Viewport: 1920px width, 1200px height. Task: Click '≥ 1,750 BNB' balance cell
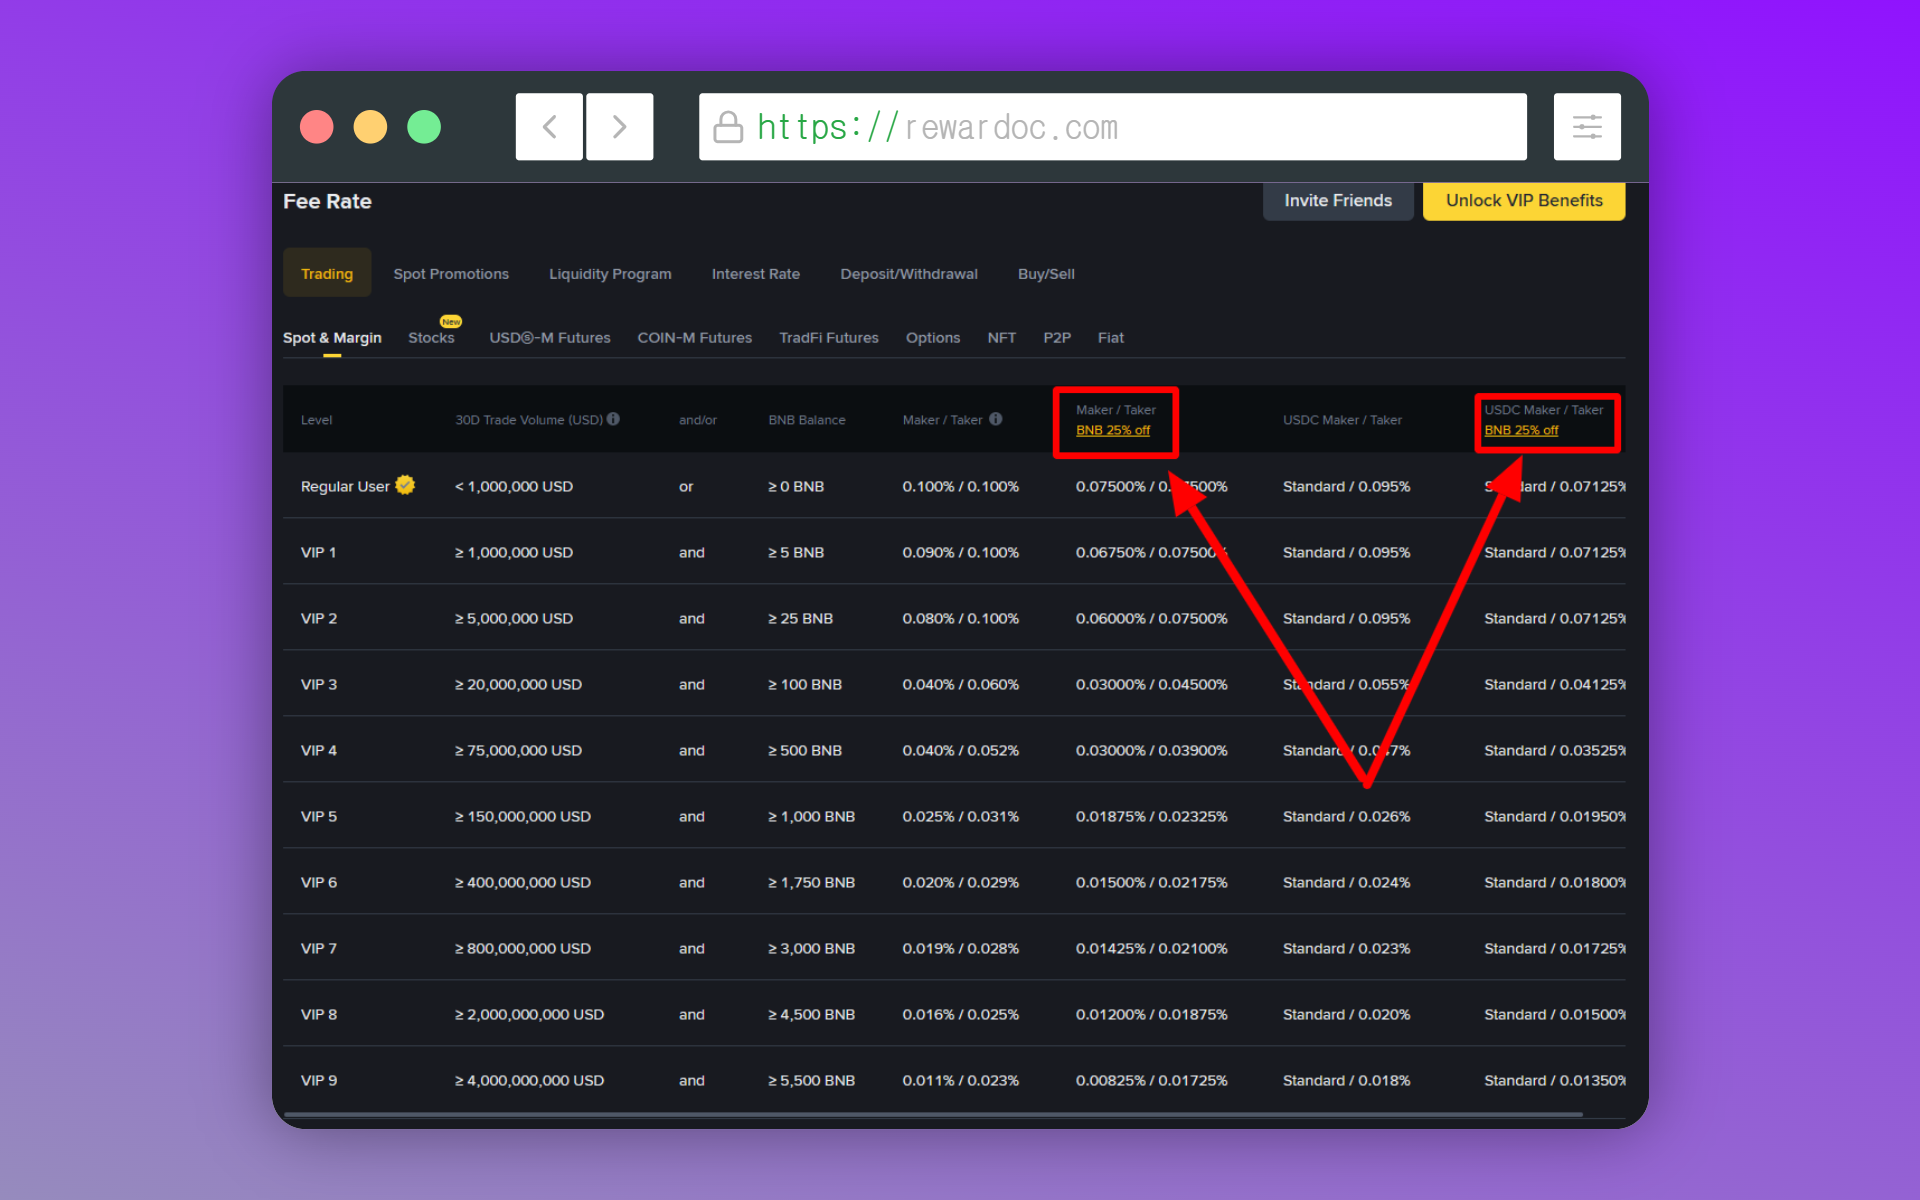(811, 882)
